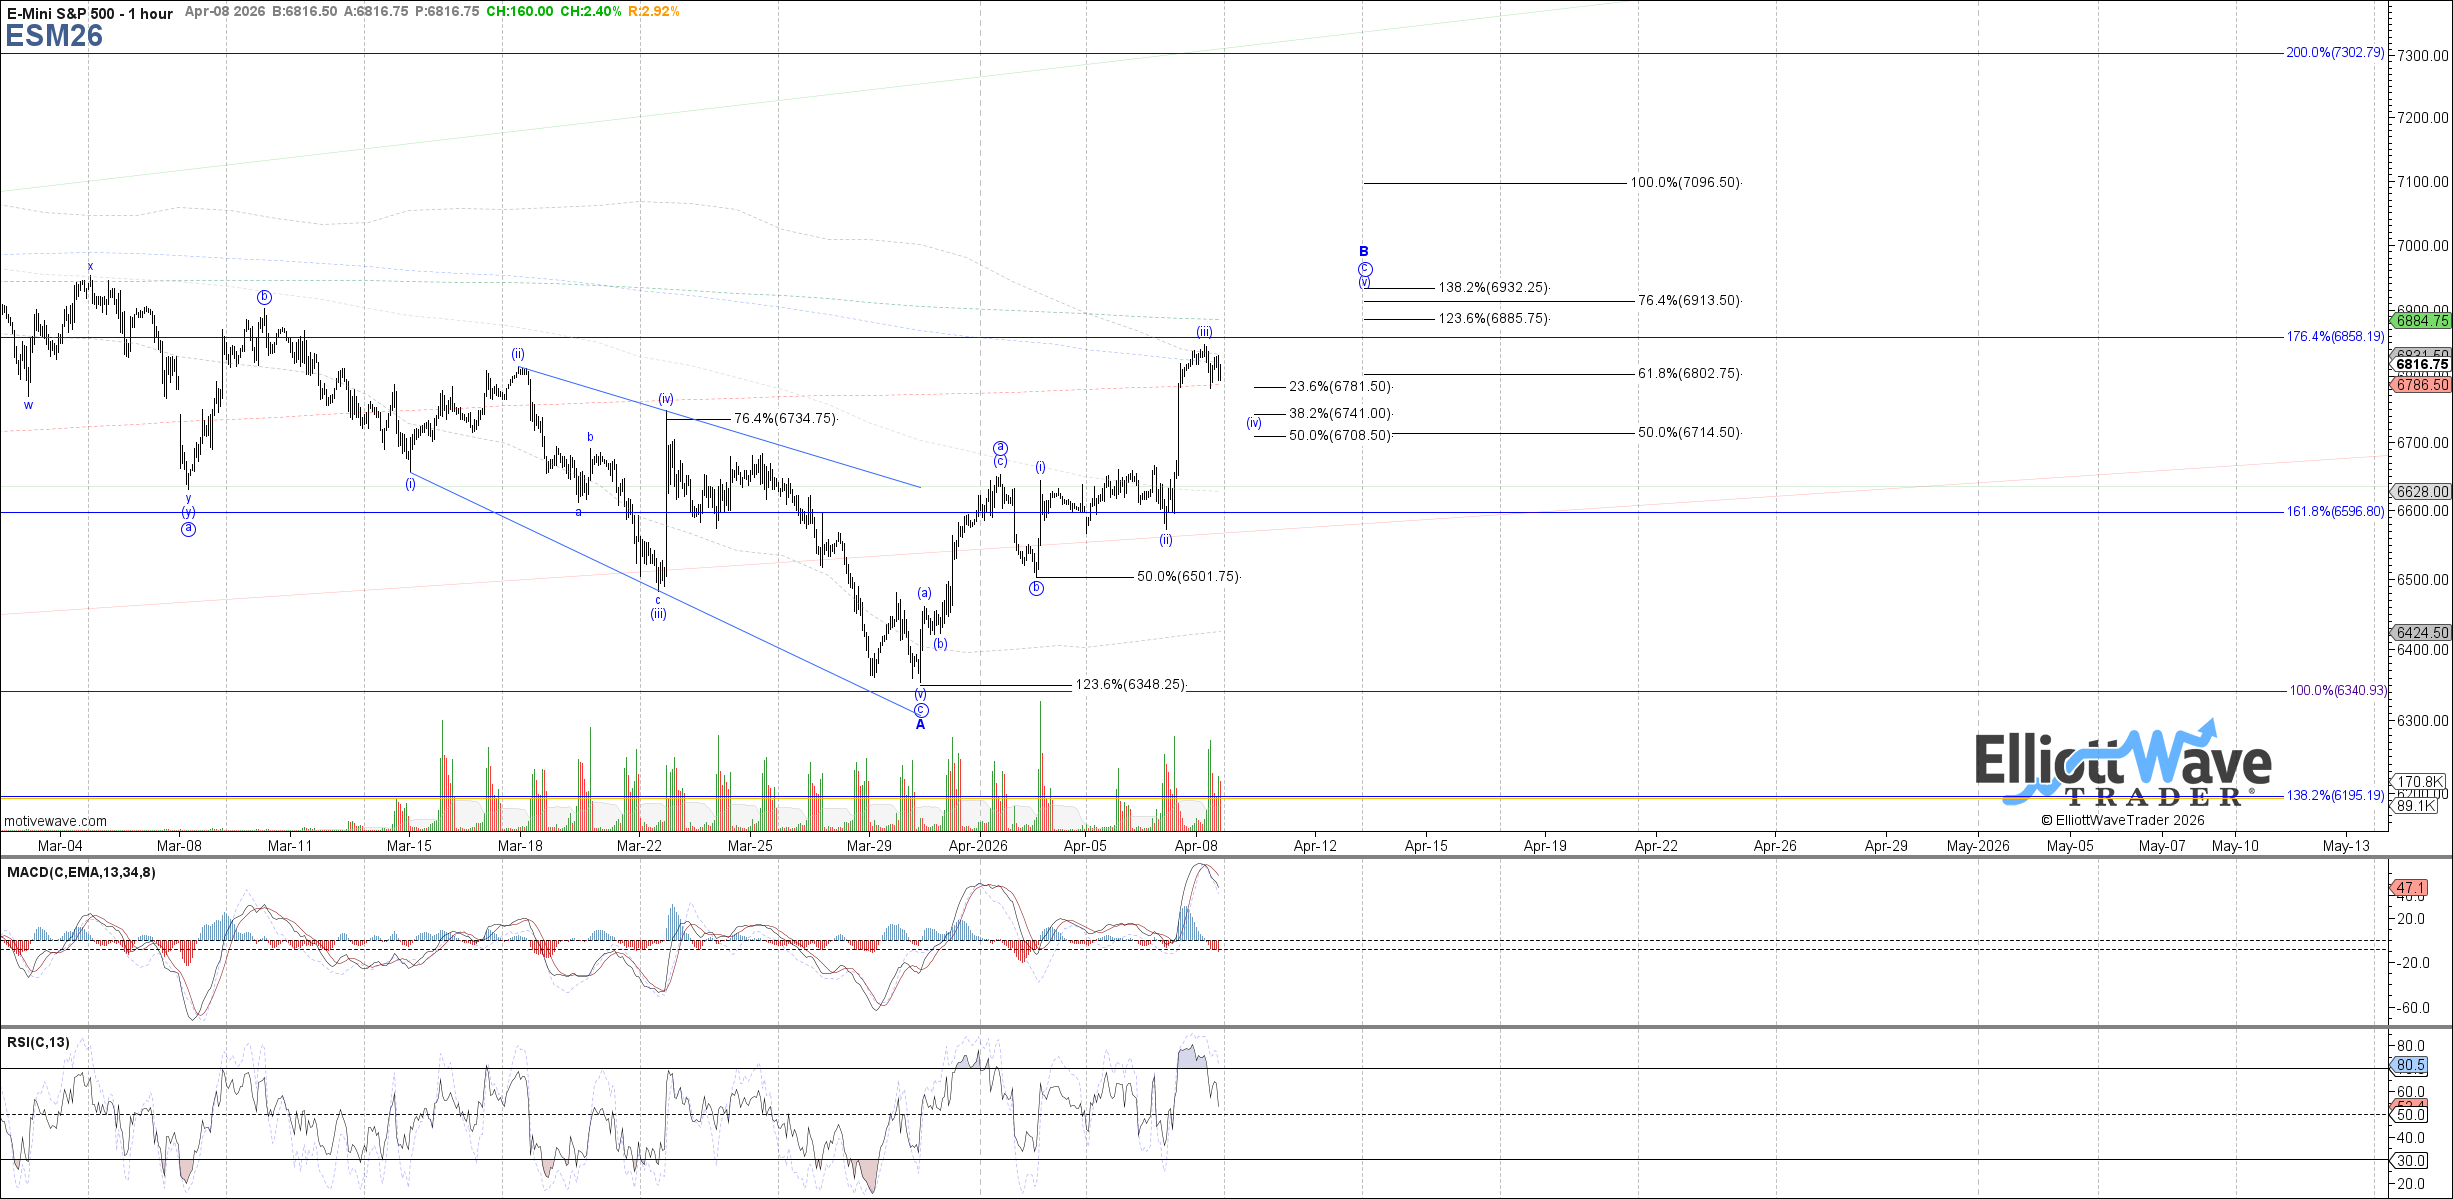2453x1199 pixels.
Task: Click the 47.1 MACD value tag
Action: (2411, 887)
